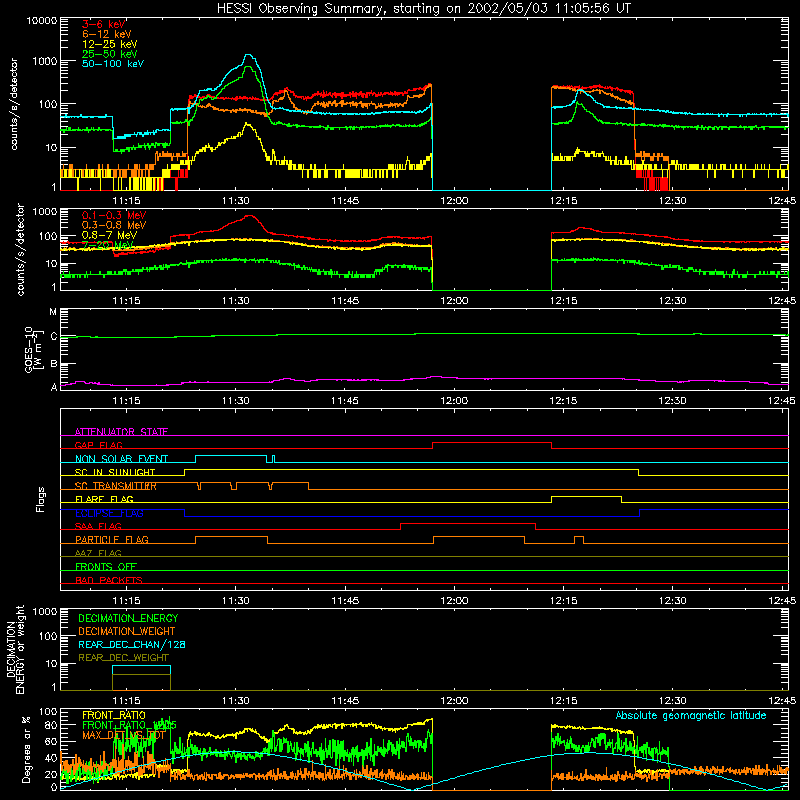Click the B flux class tick label

pos(54,364)
